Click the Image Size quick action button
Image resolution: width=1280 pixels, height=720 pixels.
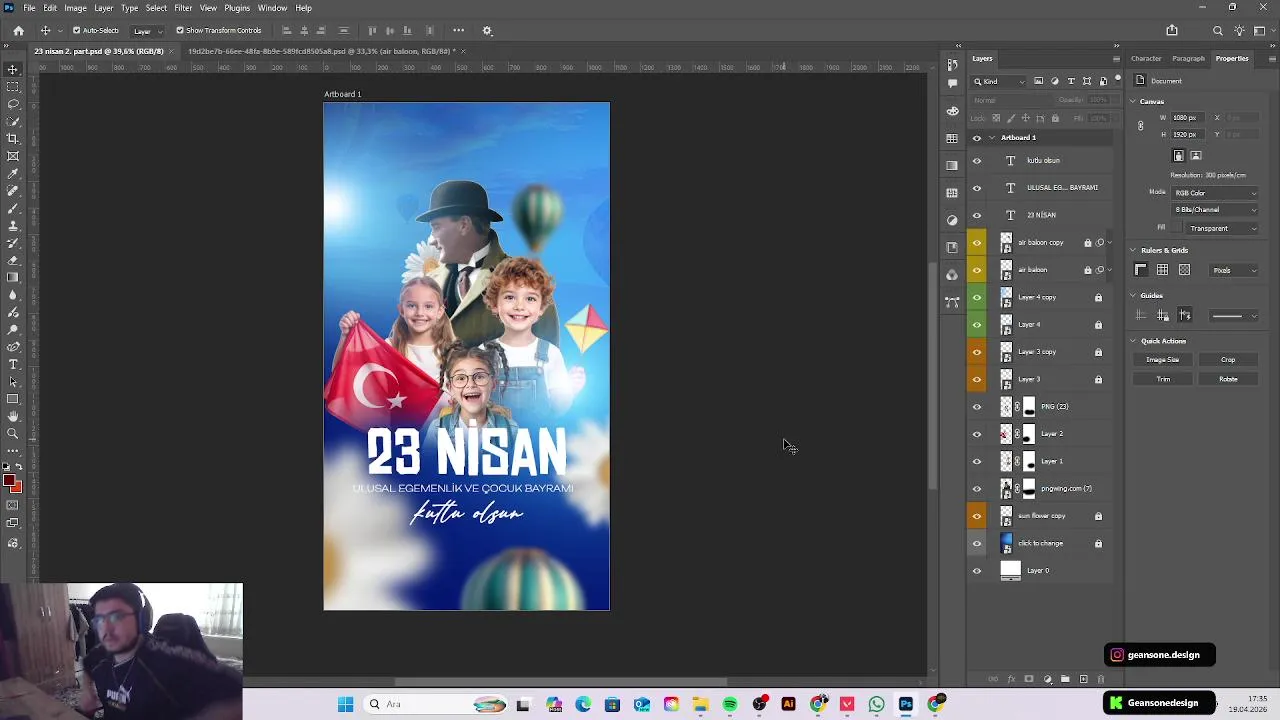(x=1163, y=360)
